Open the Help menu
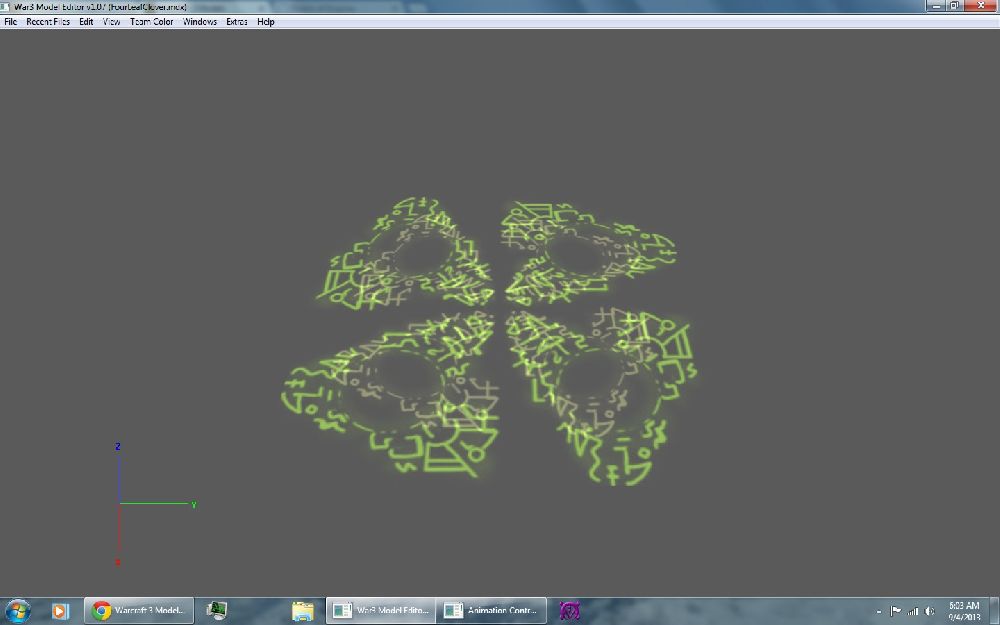Image resolution: width=1000 pixels, height=625 pixels. pos(265,22)
